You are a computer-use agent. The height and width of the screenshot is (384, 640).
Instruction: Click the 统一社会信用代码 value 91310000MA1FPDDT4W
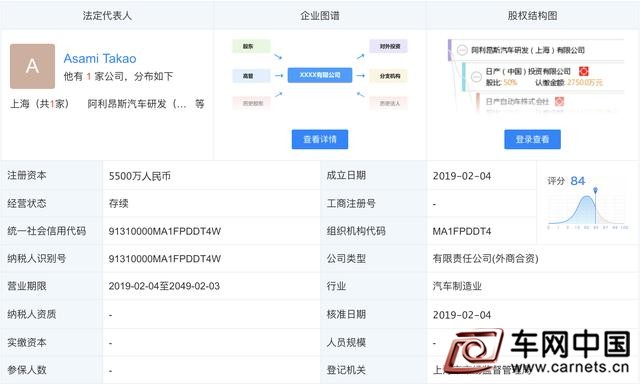click(164, 231)
